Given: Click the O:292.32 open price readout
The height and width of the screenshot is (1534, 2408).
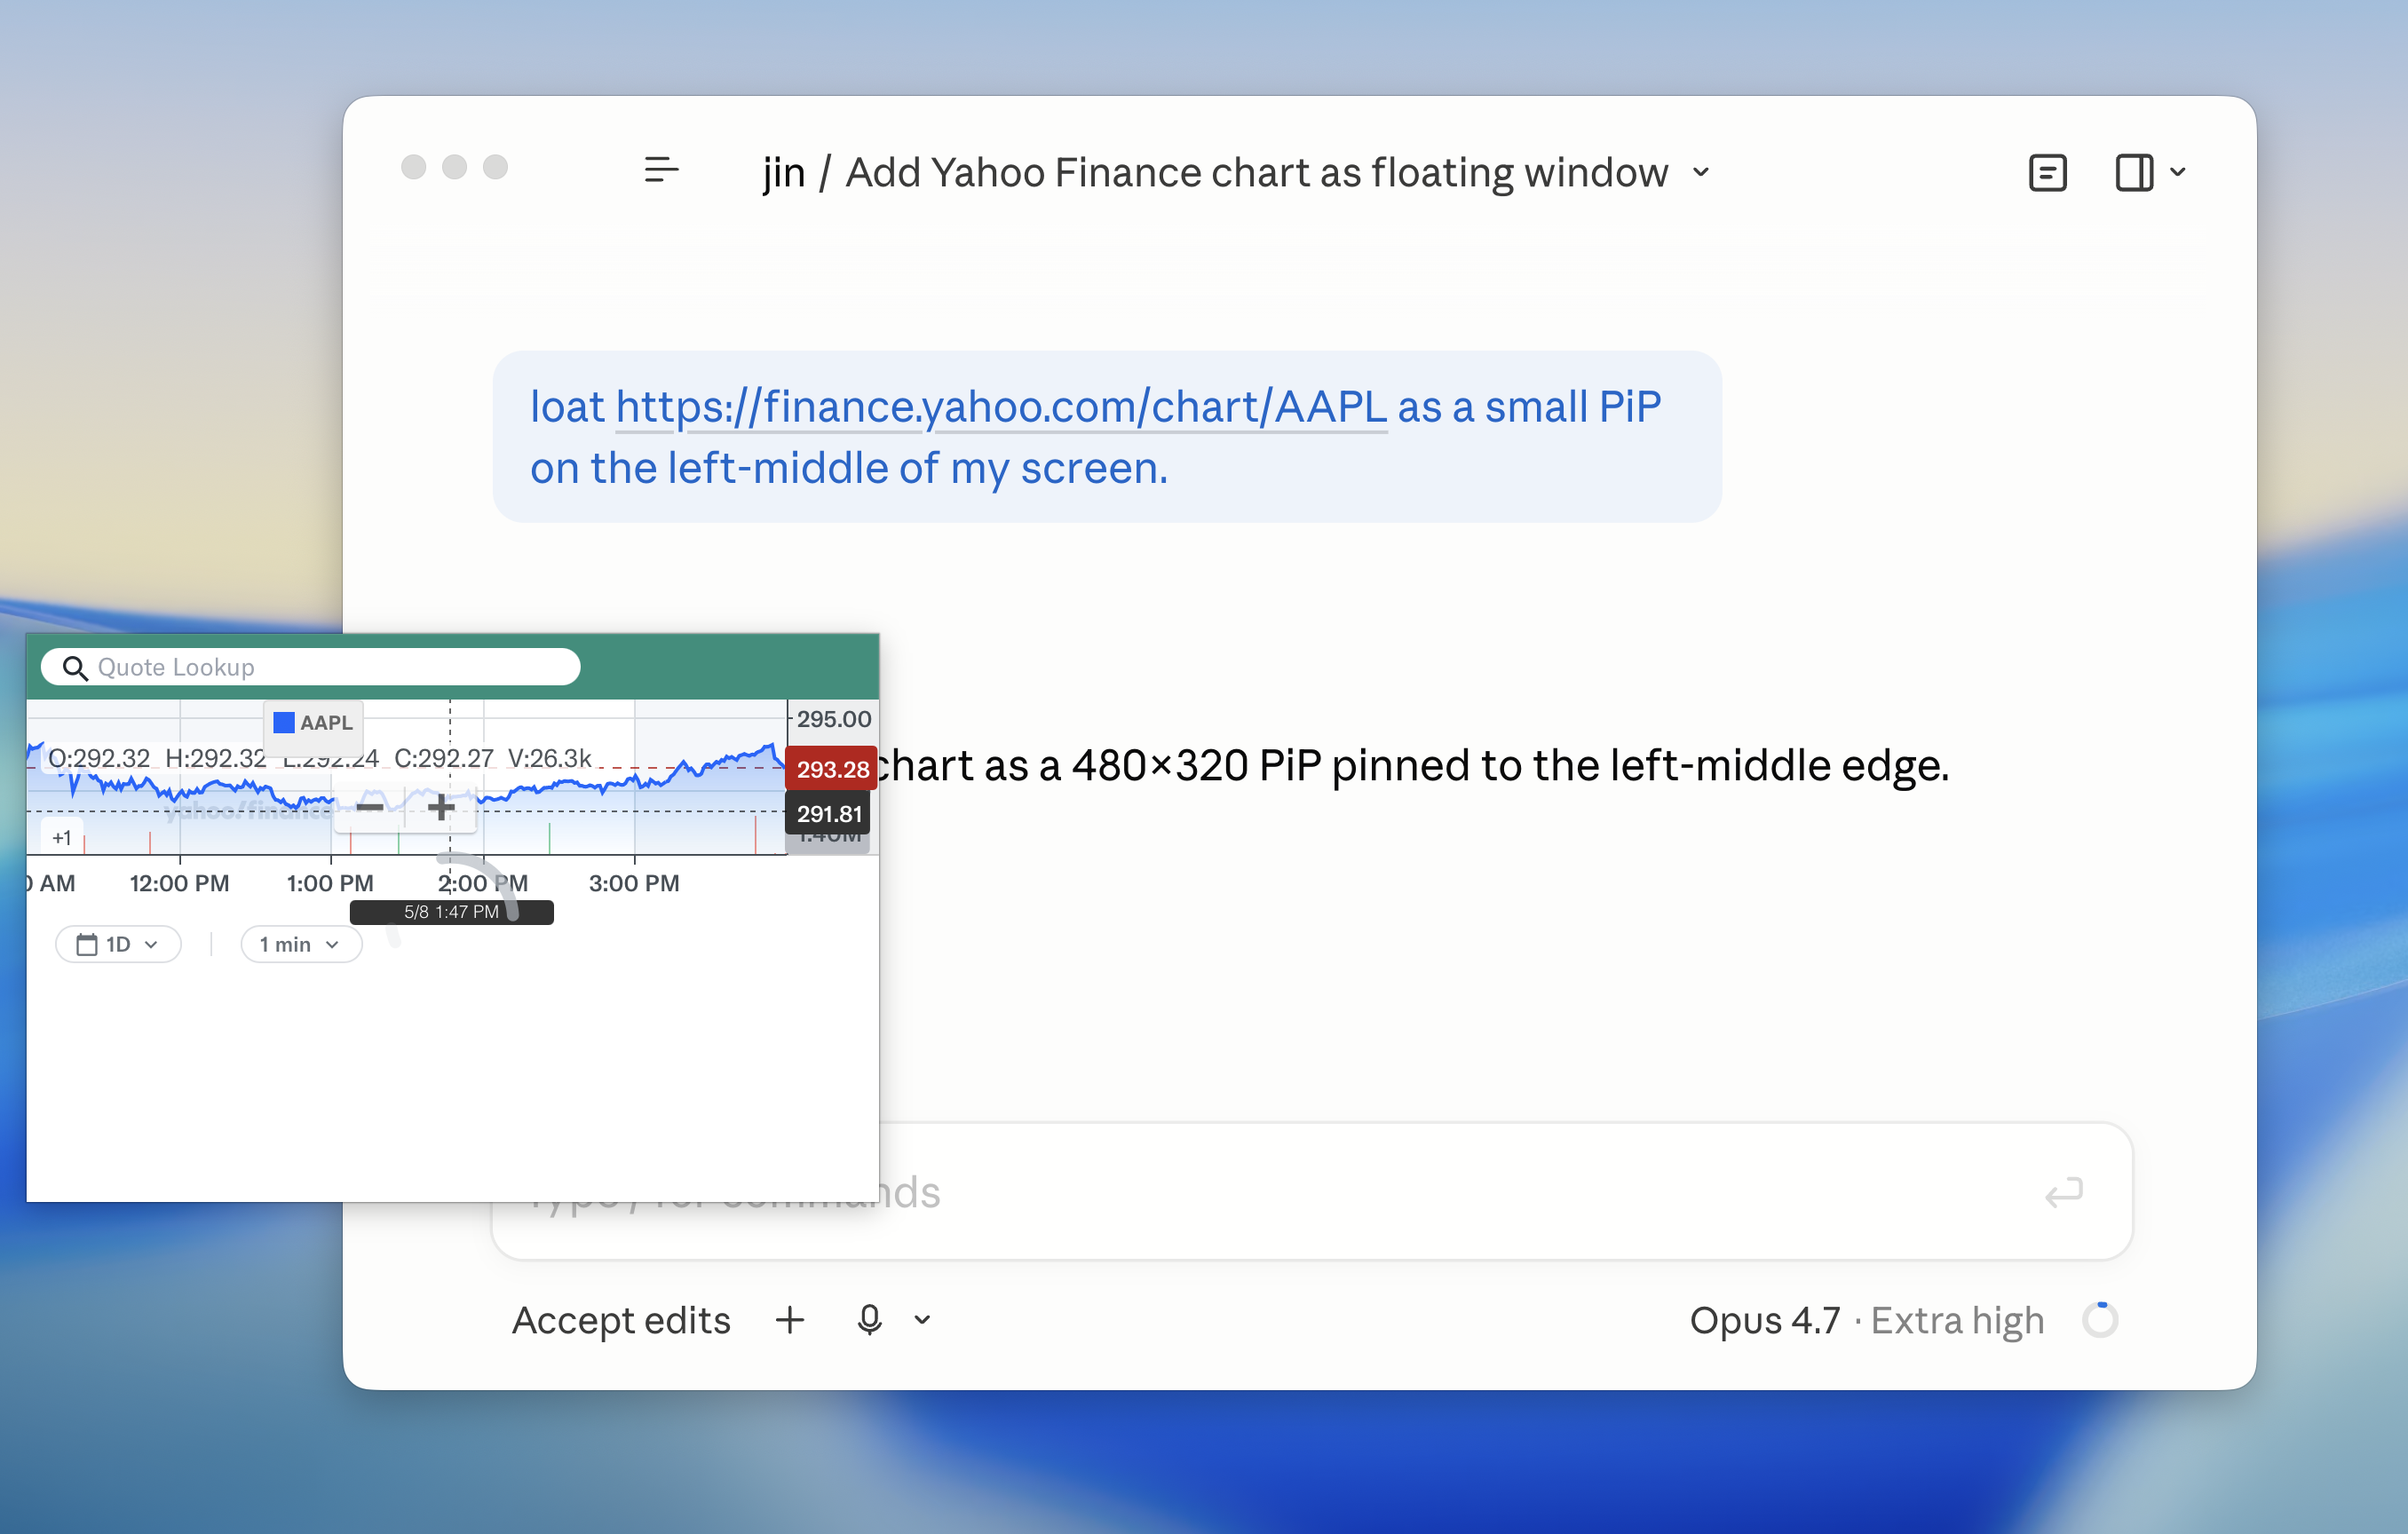Looking at the screenshot, I should pos(98,758).
